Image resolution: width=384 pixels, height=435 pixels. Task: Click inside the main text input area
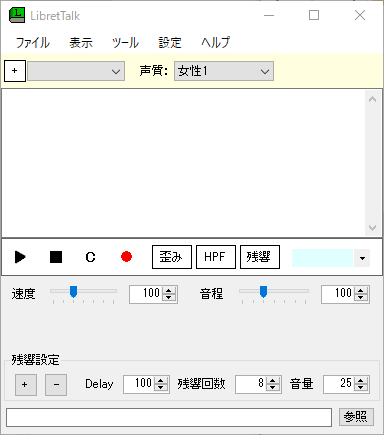coord(183,163)
